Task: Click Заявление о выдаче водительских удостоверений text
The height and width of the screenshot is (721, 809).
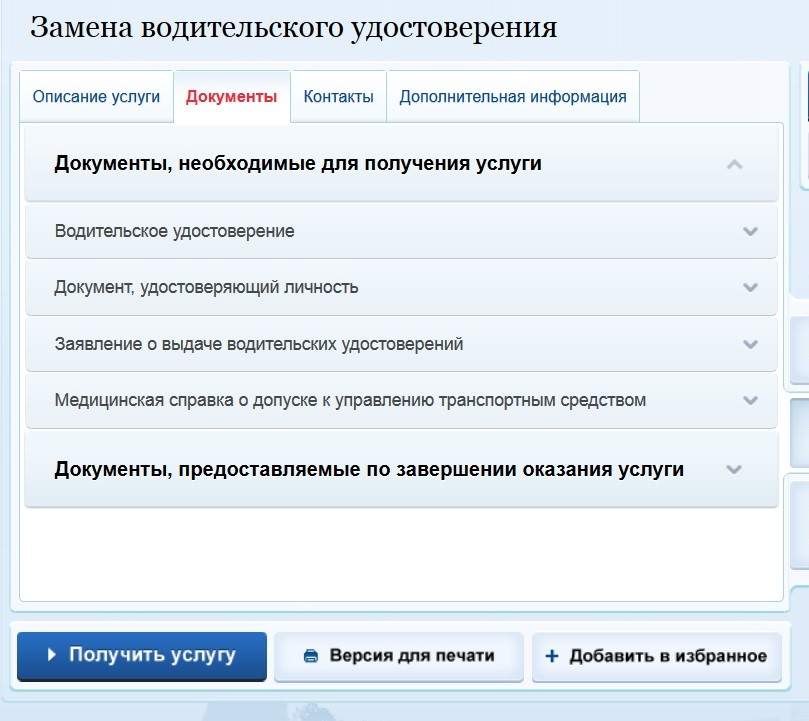Action: point(259,344)
